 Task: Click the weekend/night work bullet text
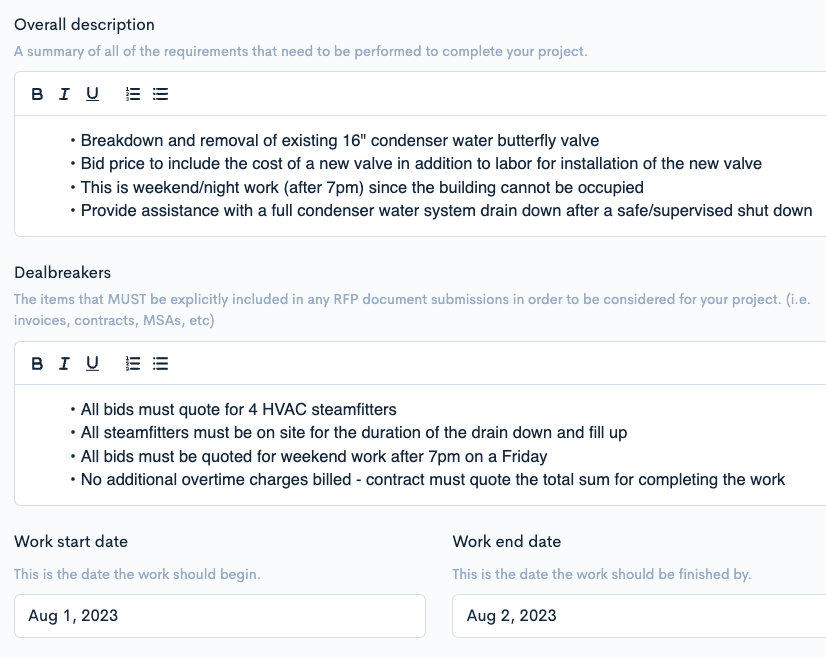362,188
